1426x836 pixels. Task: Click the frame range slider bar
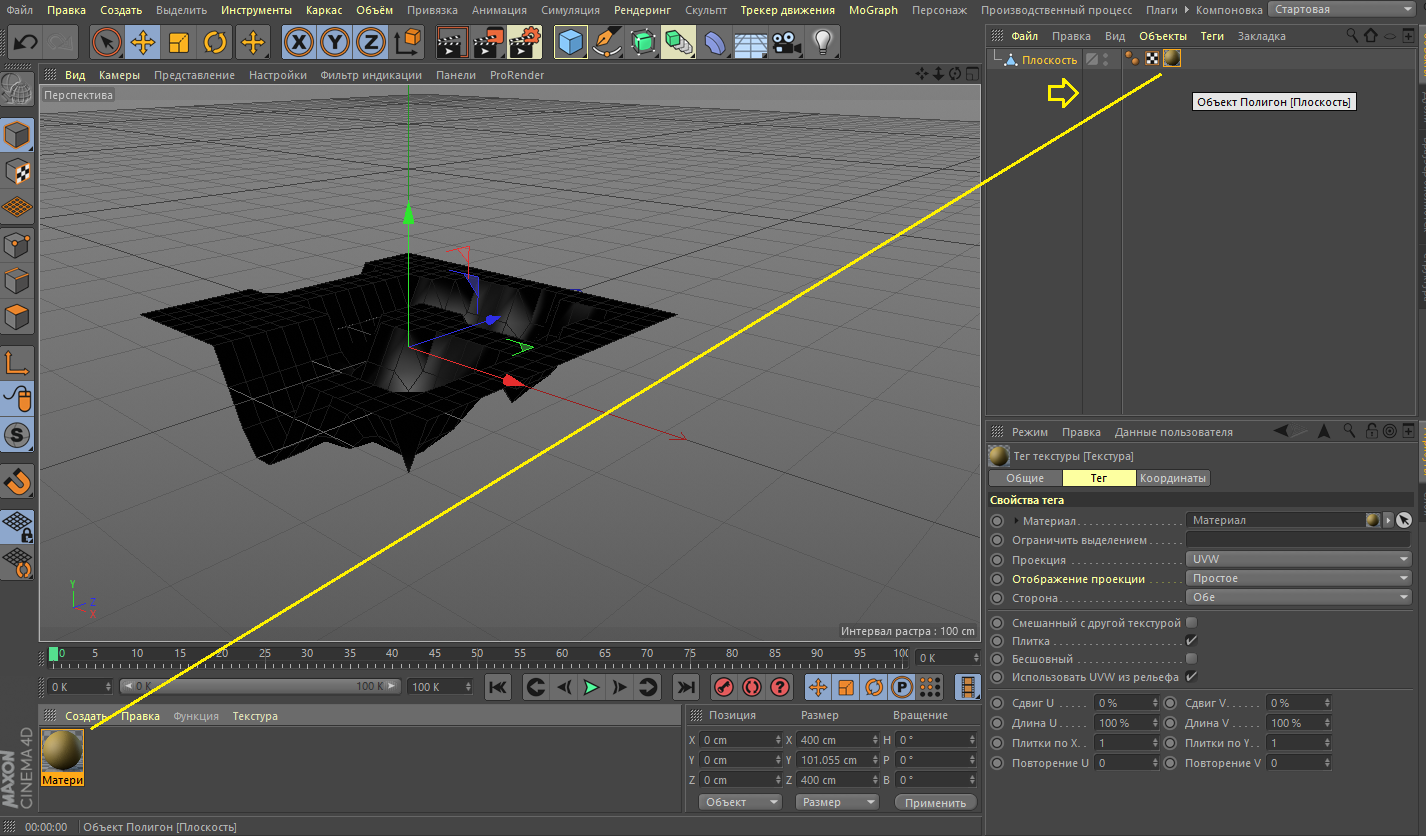click(x=260, y=687)
